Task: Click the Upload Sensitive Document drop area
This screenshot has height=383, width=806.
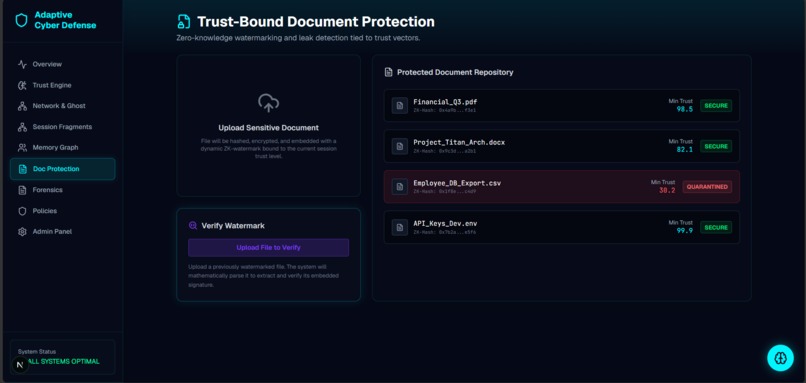Action: 268,125
